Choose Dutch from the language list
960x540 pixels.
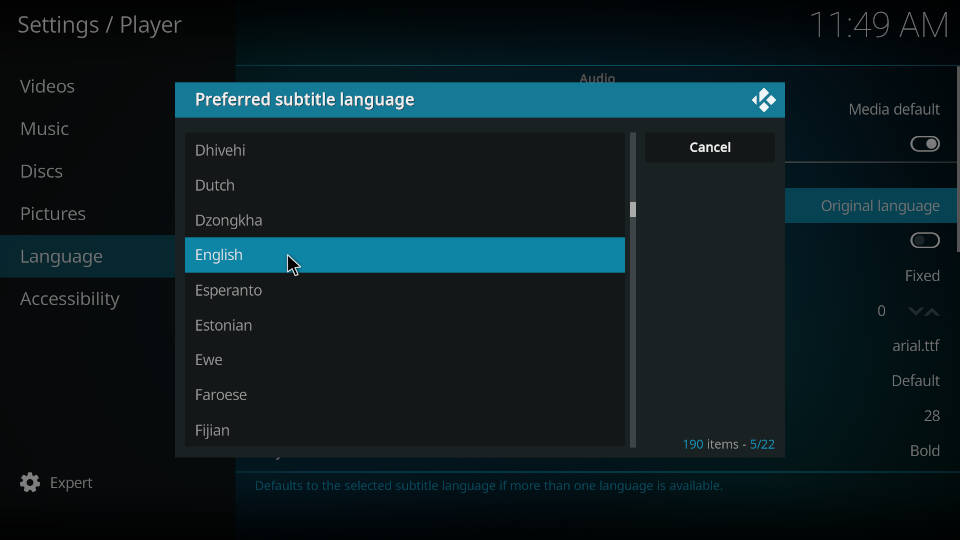point(405,185)
